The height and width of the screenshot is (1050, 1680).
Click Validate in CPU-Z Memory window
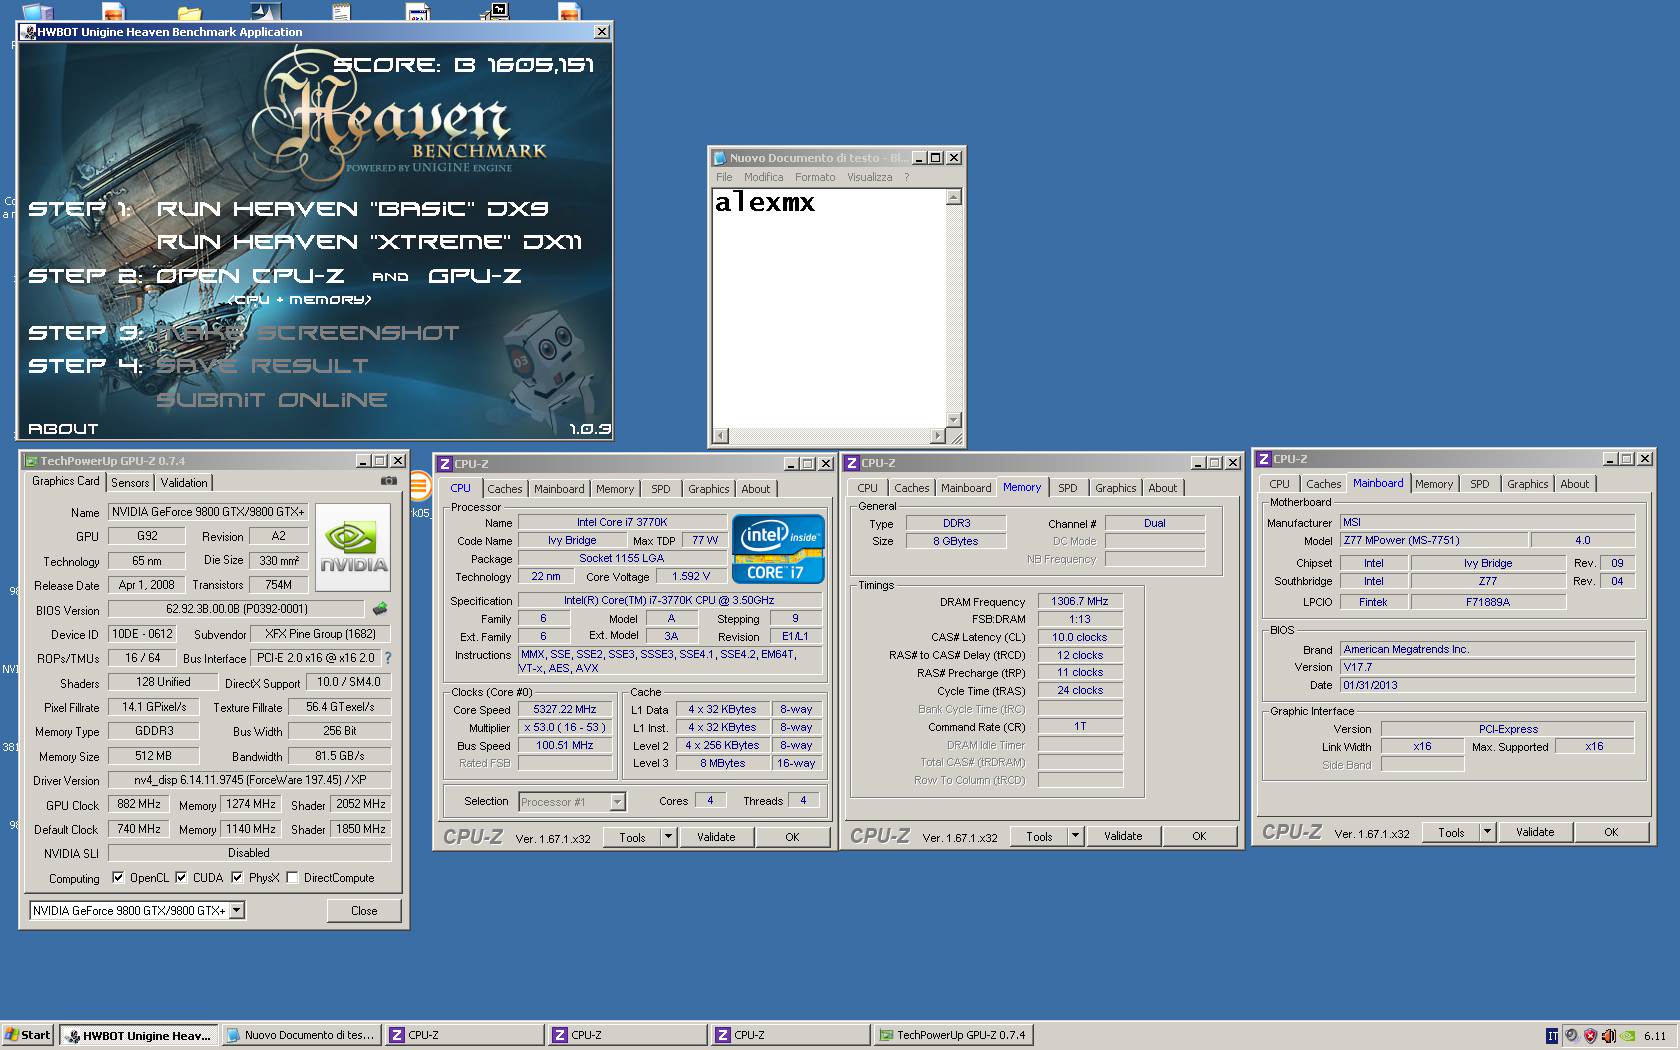(1123, 836)
